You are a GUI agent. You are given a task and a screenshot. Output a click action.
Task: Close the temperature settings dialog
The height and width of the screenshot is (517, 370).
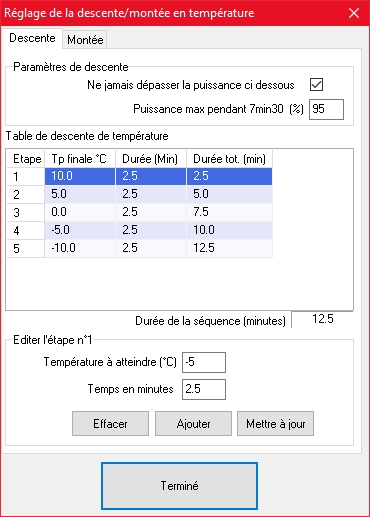354,13
